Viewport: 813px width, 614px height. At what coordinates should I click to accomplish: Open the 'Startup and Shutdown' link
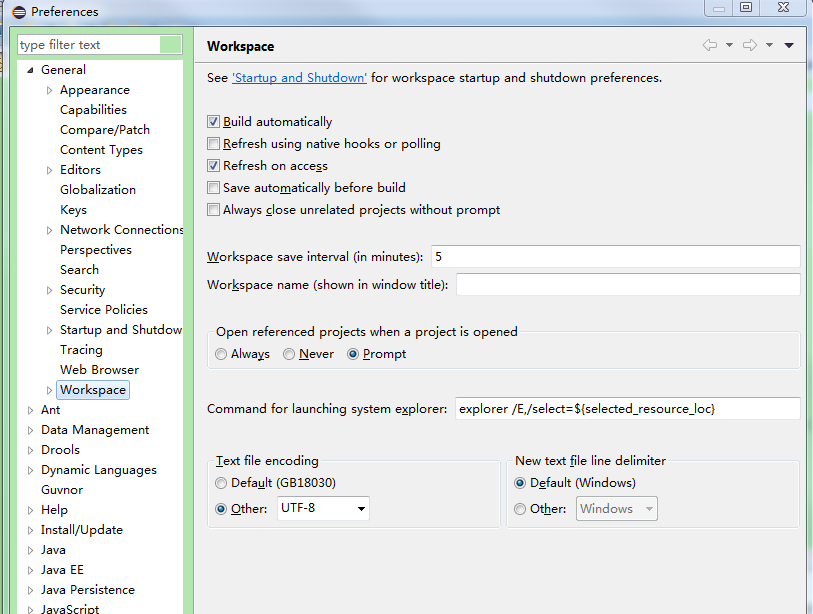[x=299, y=78]
